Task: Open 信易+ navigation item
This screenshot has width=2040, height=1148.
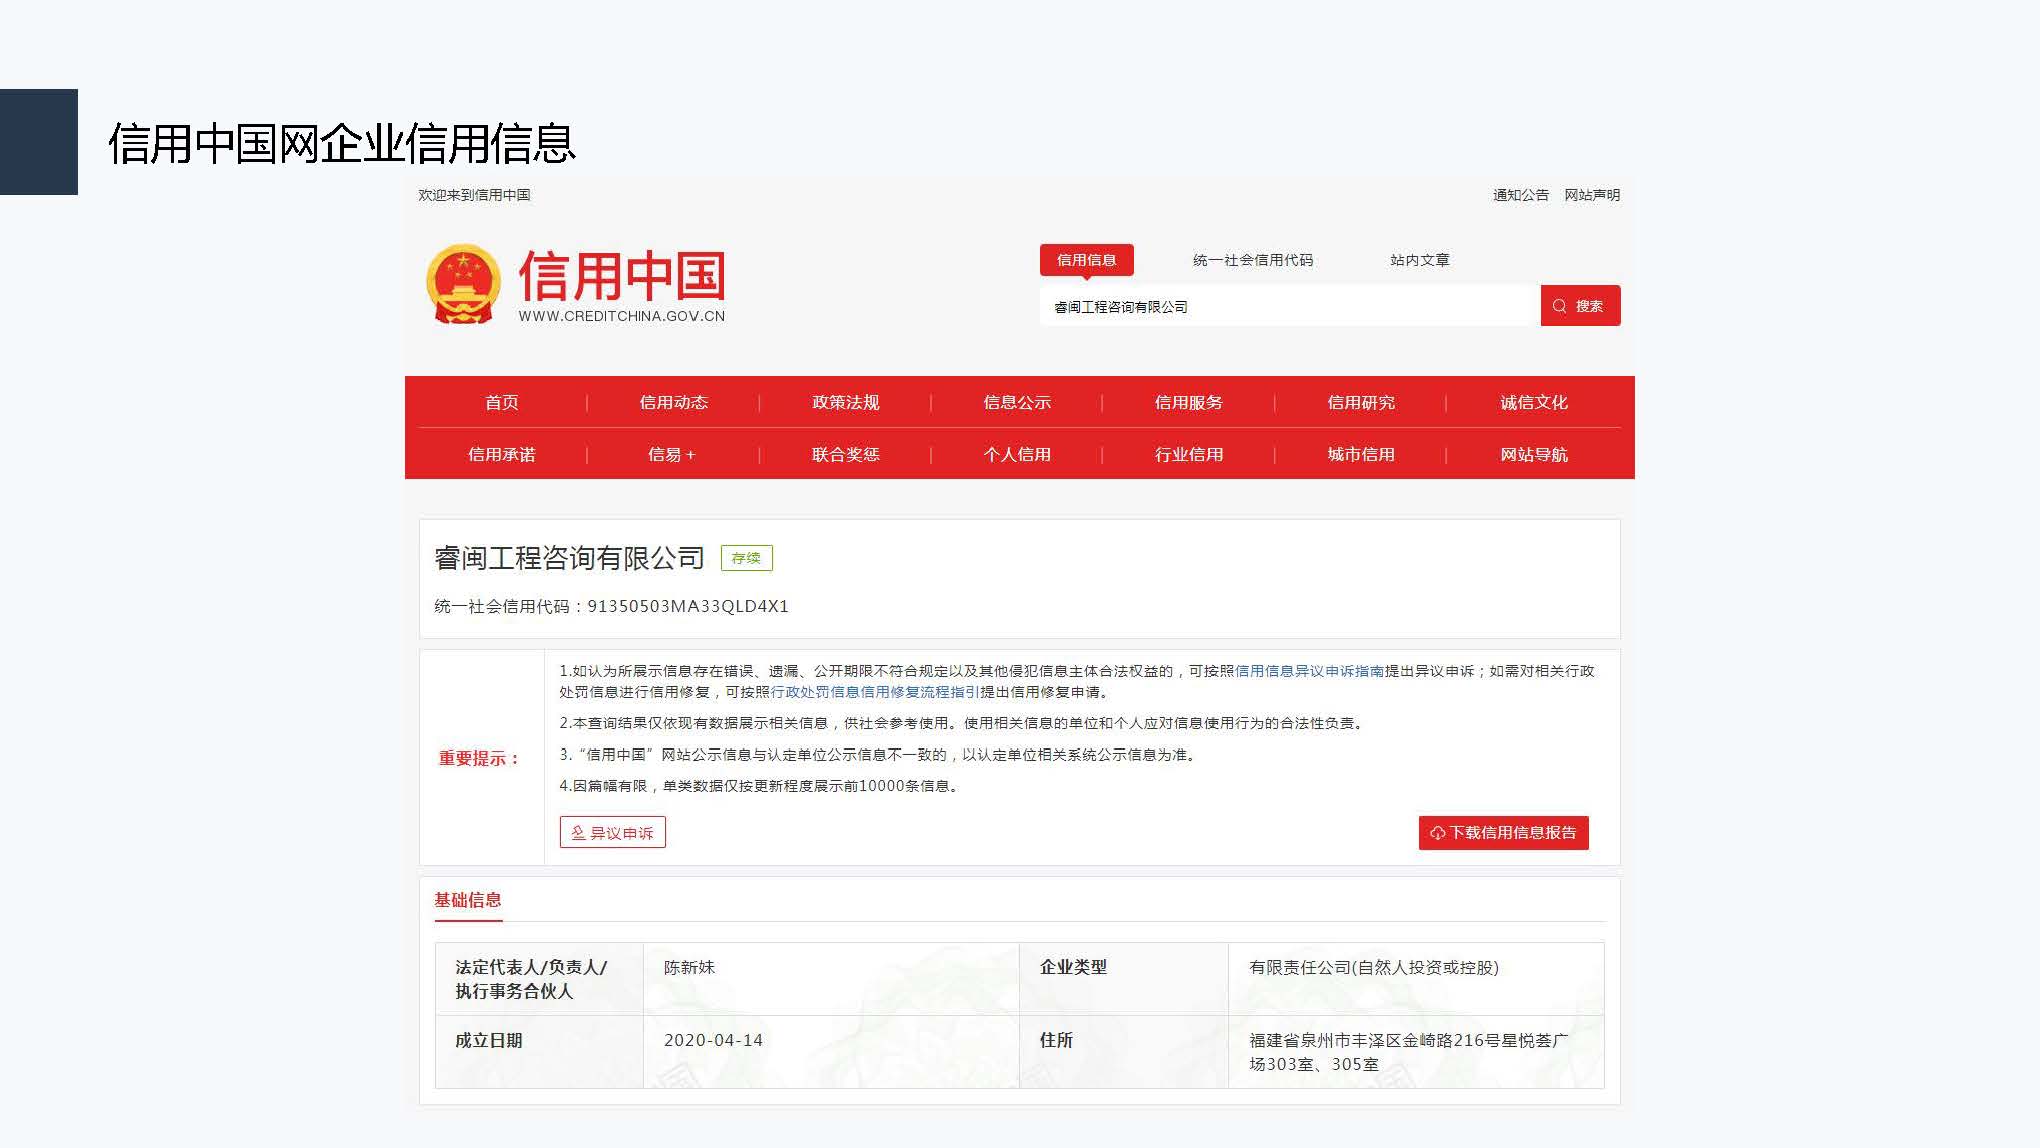Action: (672, 454)
